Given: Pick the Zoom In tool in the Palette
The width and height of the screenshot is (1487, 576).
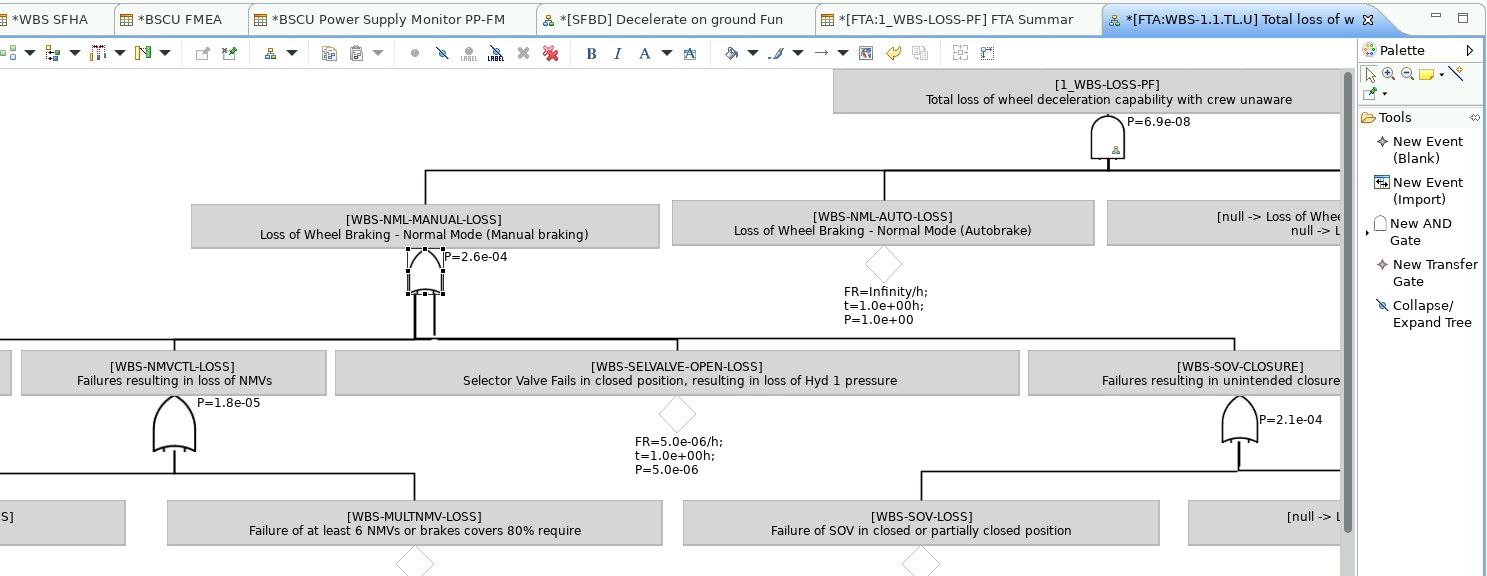Looking at the screenshot, I should [1388, 74].
